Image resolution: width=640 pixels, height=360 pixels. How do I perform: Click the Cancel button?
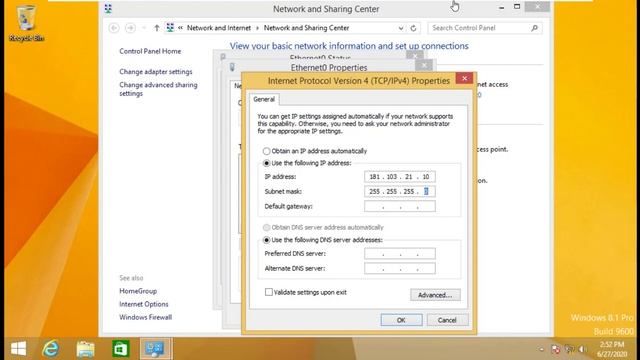447,320
